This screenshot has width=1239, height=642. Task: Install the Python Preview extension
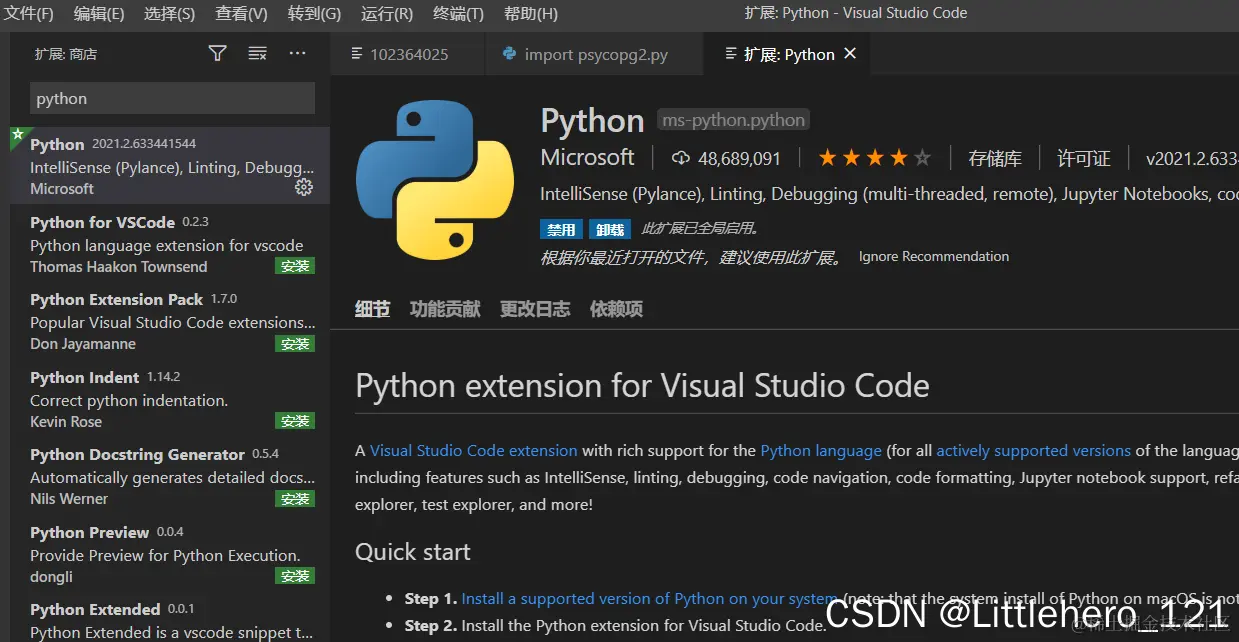coord(295,576)
